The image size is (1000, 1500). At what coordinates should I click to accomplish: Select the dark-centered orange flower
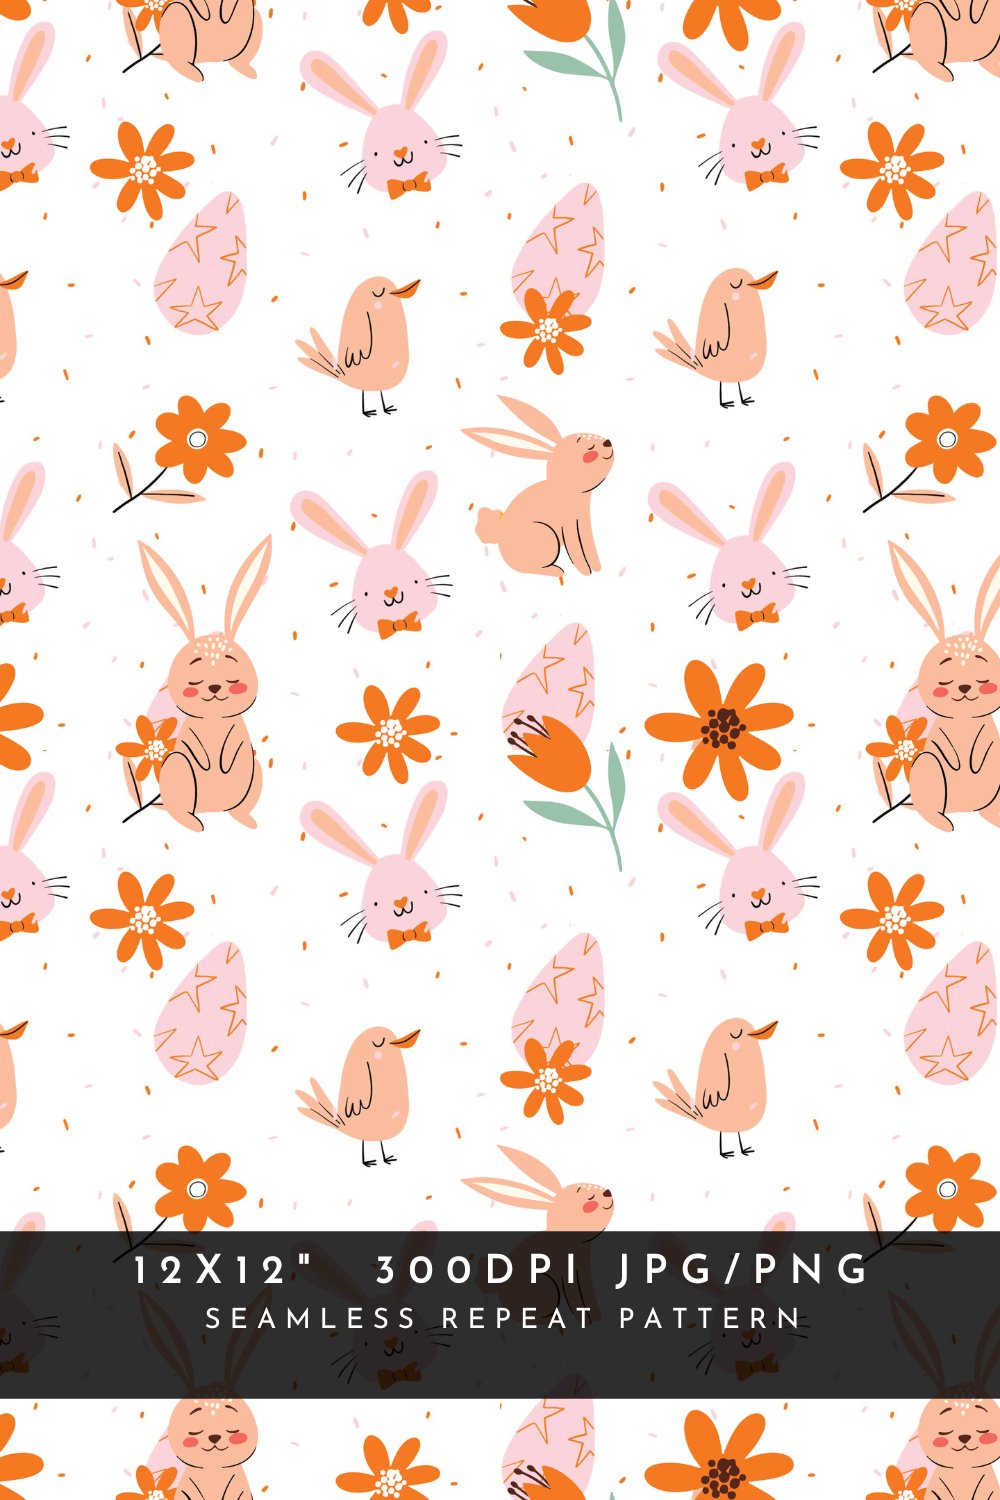click(x=720, y=725)
